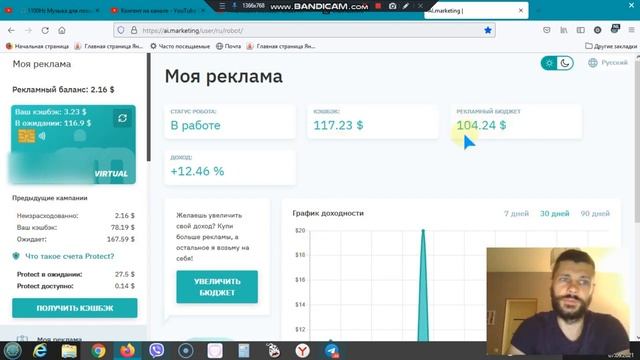Image resolution: width=640 pixels, height=360 pixels.
Task: Activate the Bandicam pencil drawing tool
Action: click(x=406, y=6)
